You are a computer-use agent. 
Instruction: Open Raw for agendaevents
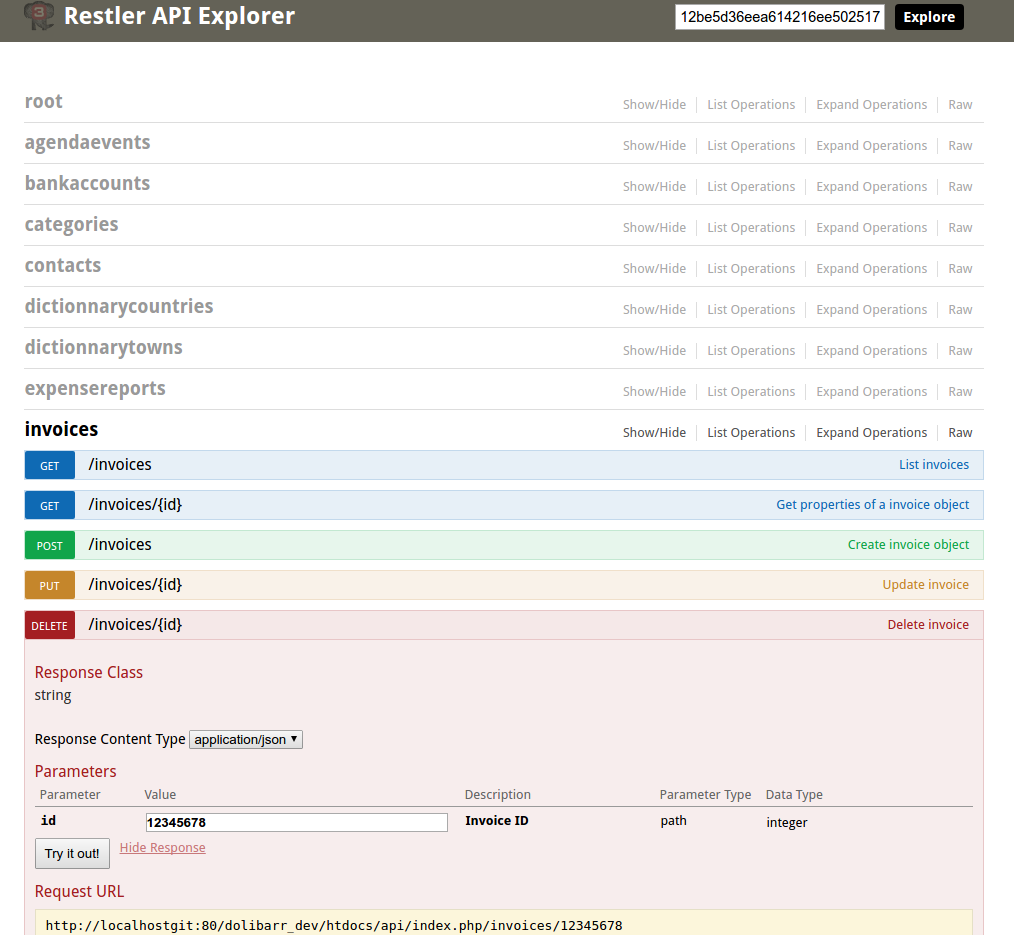point(960,145)
